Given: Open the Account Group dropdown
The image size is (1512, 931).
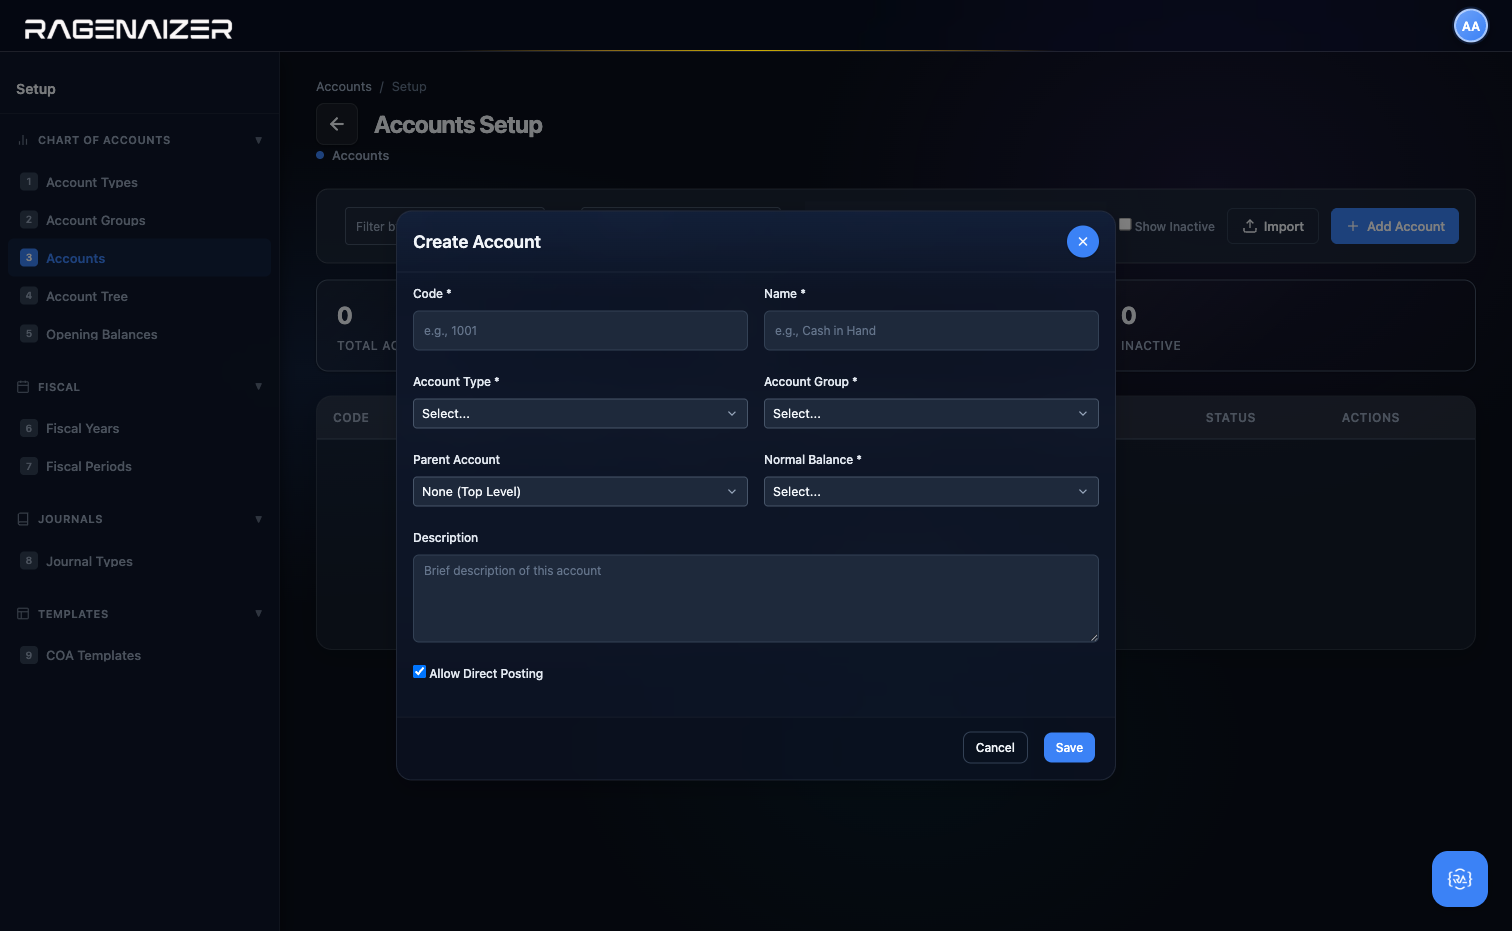Looking at the screenshot, I should (x=931, y=414).
